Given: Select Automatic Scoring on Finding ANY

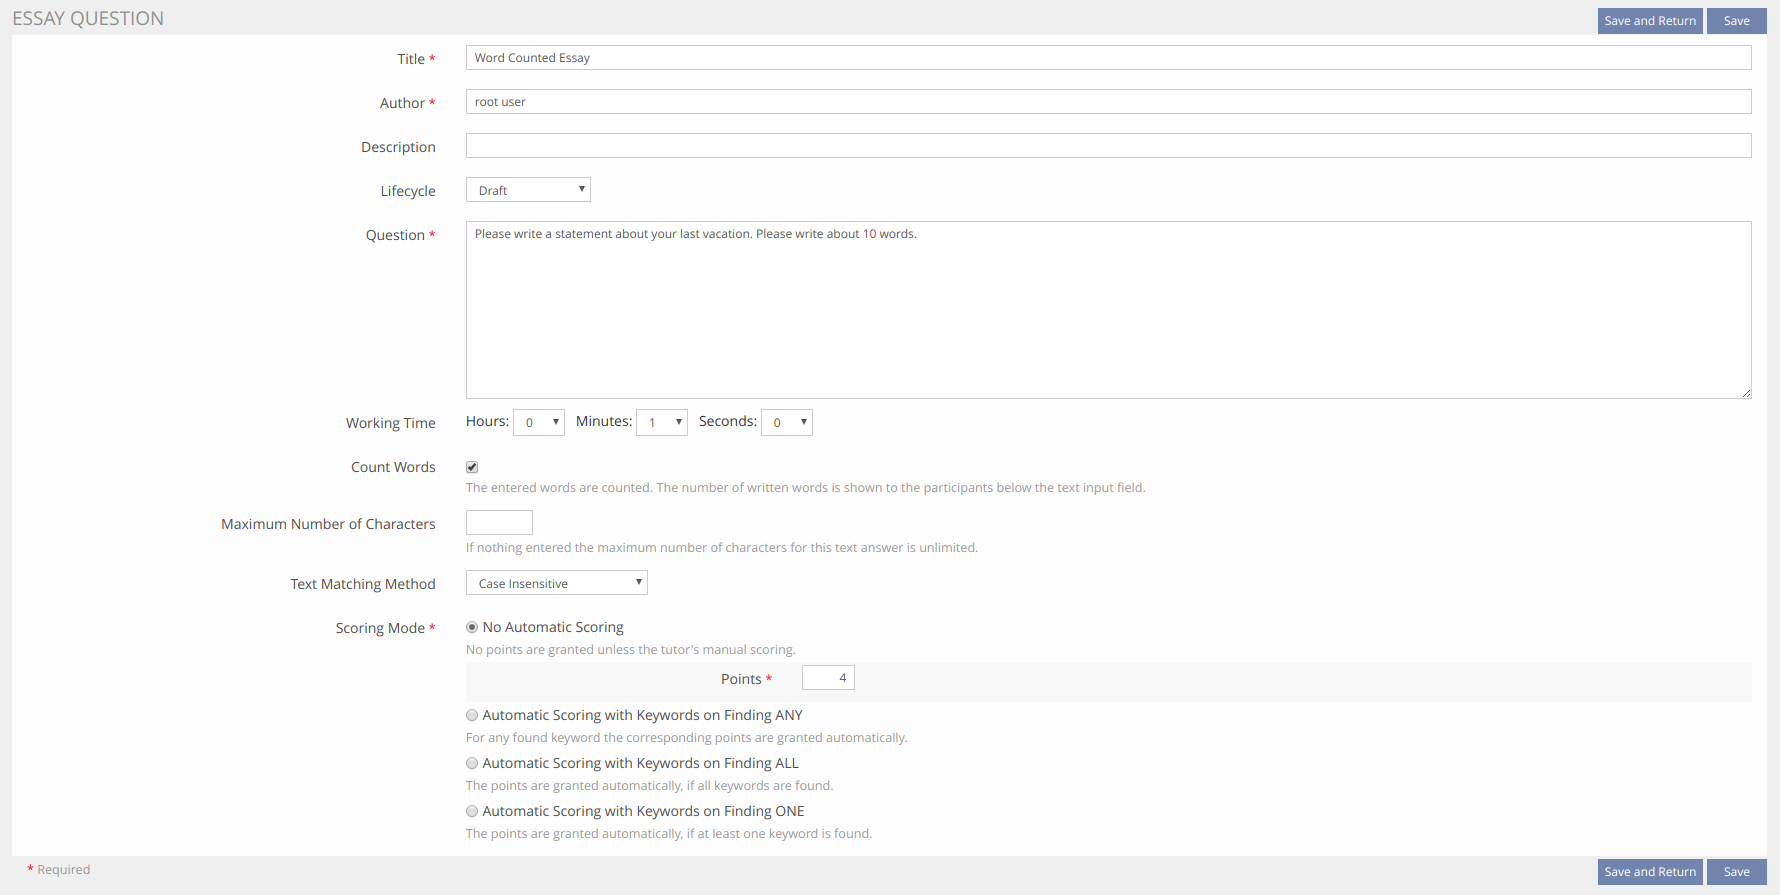Looking at the screenshot, I should (x=472, y=716).
